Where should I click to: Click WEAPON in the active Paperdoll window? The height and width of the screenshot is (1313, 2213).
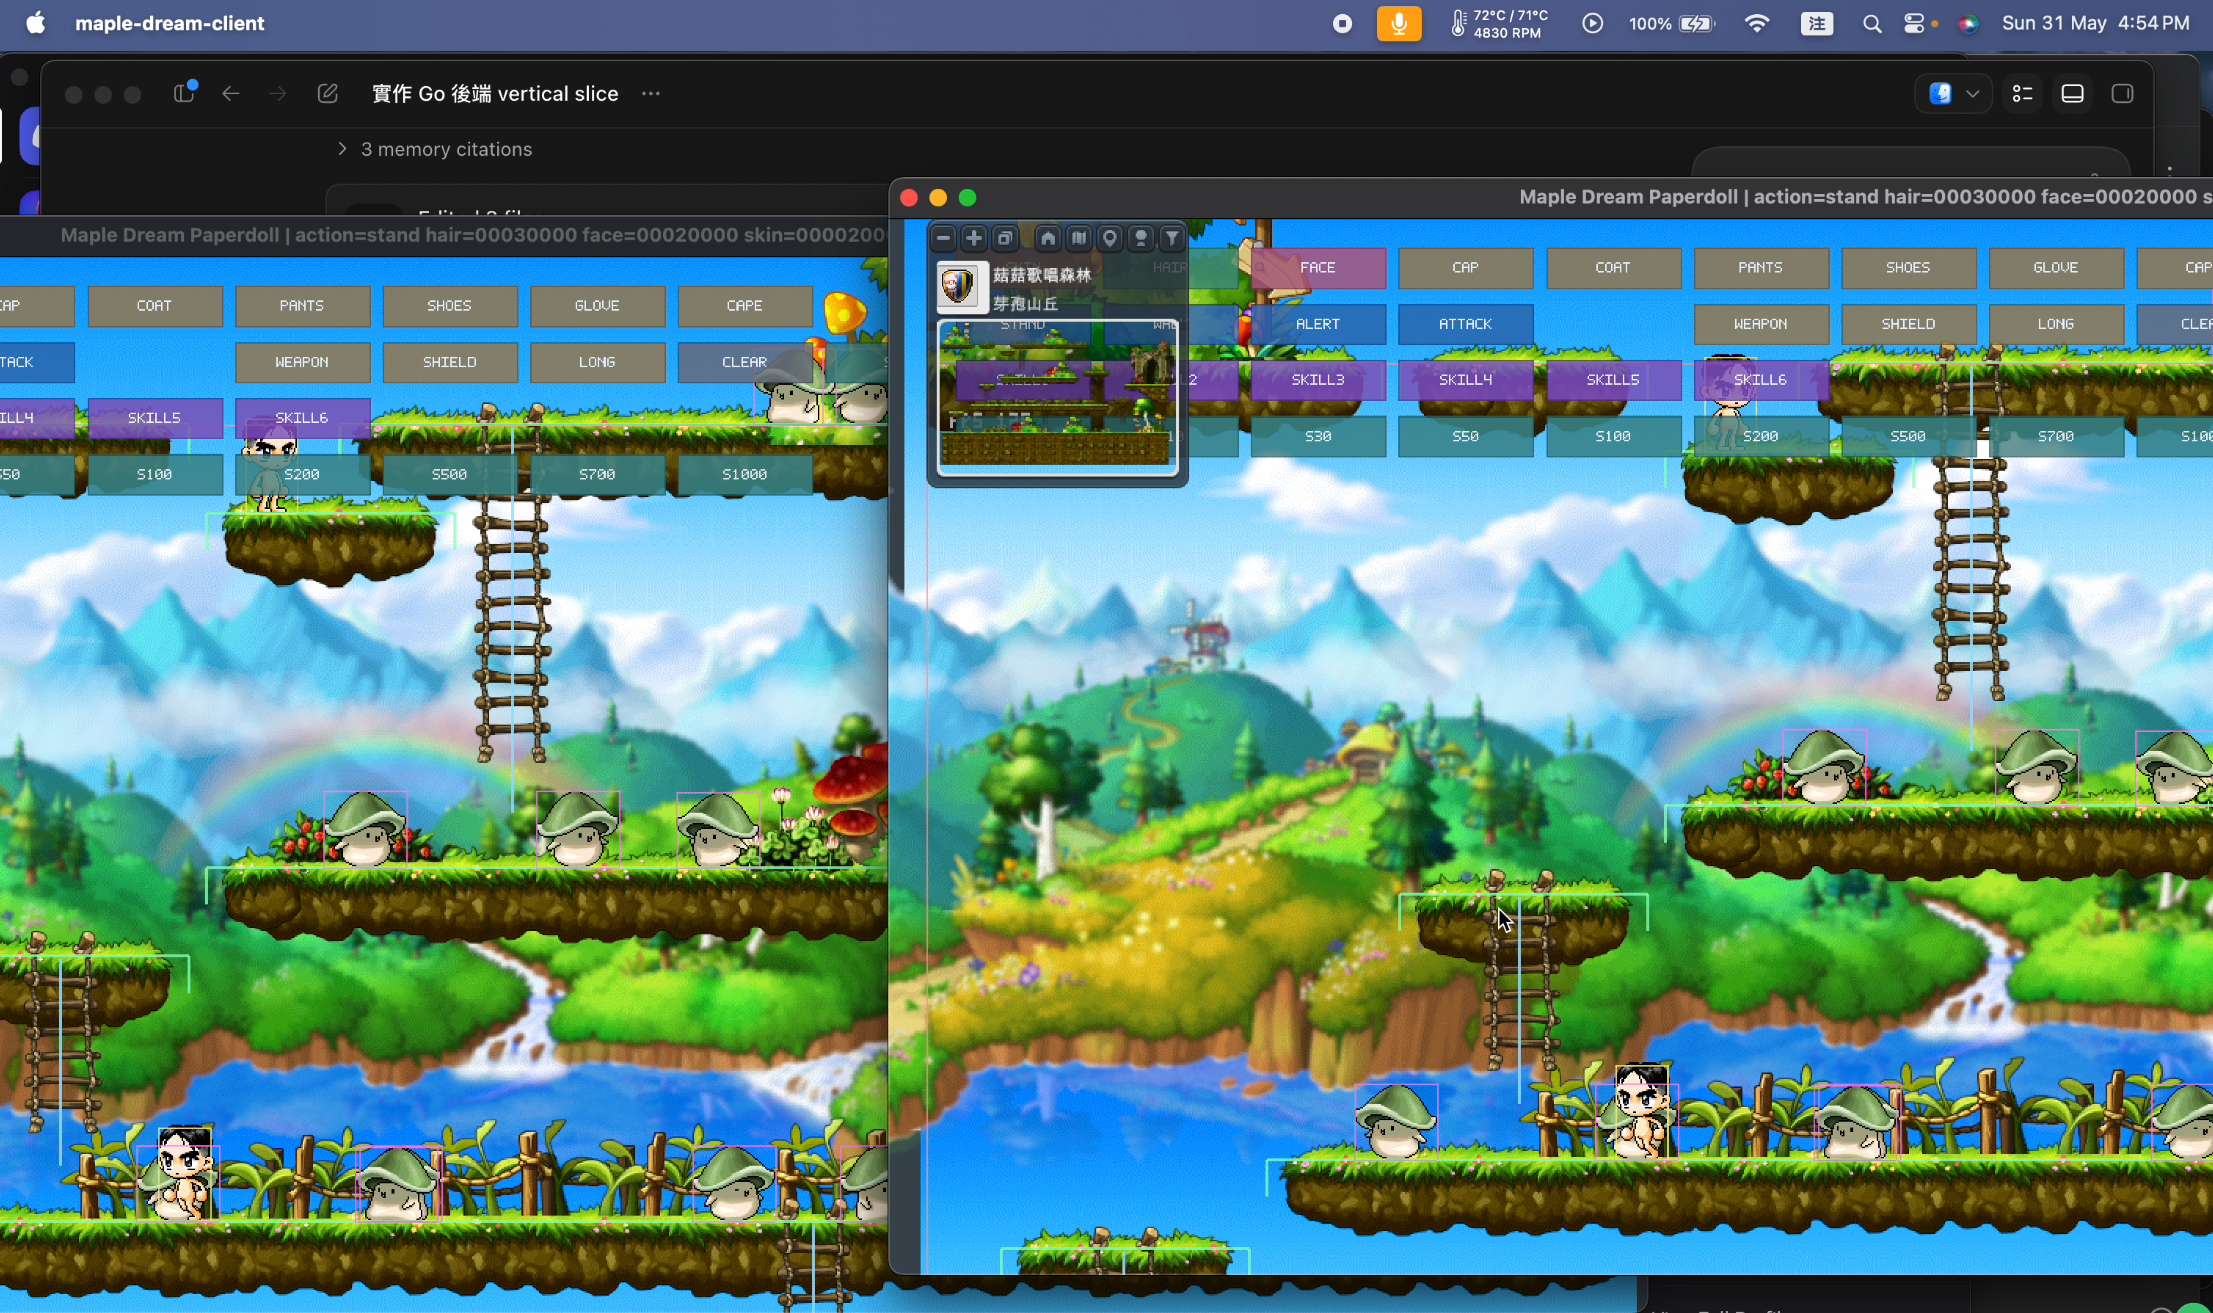point(1761,324)
